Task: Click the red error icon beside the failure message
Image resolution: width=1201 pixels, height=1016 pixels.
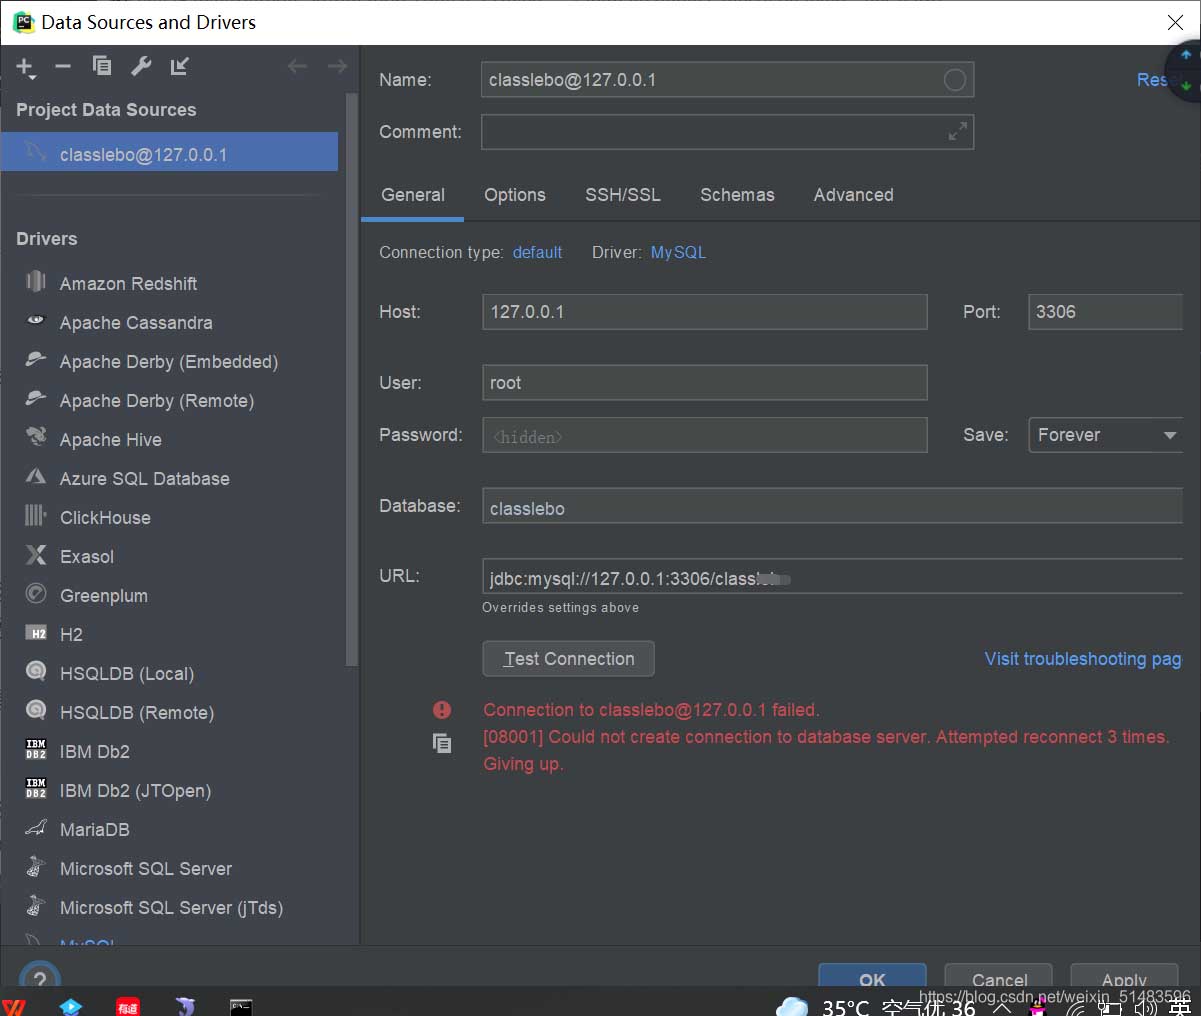Action: pyautogui.click(x=442, y=710)
